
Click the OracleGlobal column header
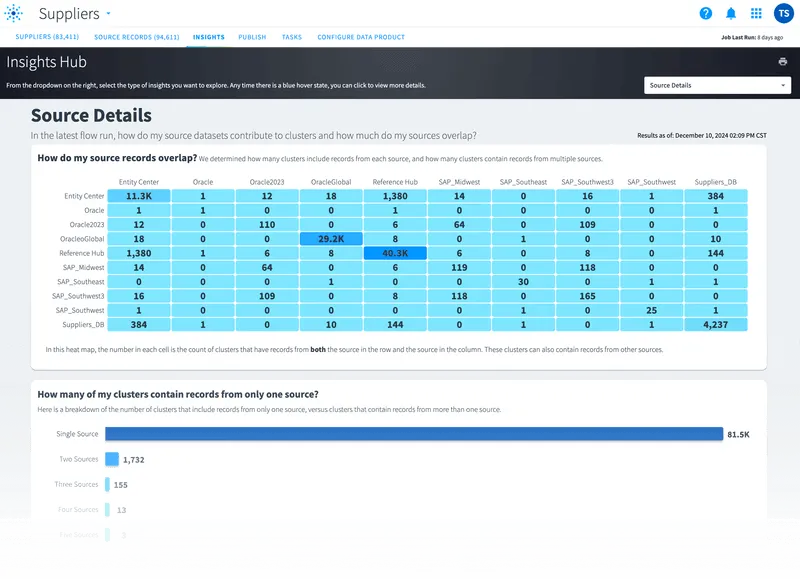(331, 182)
